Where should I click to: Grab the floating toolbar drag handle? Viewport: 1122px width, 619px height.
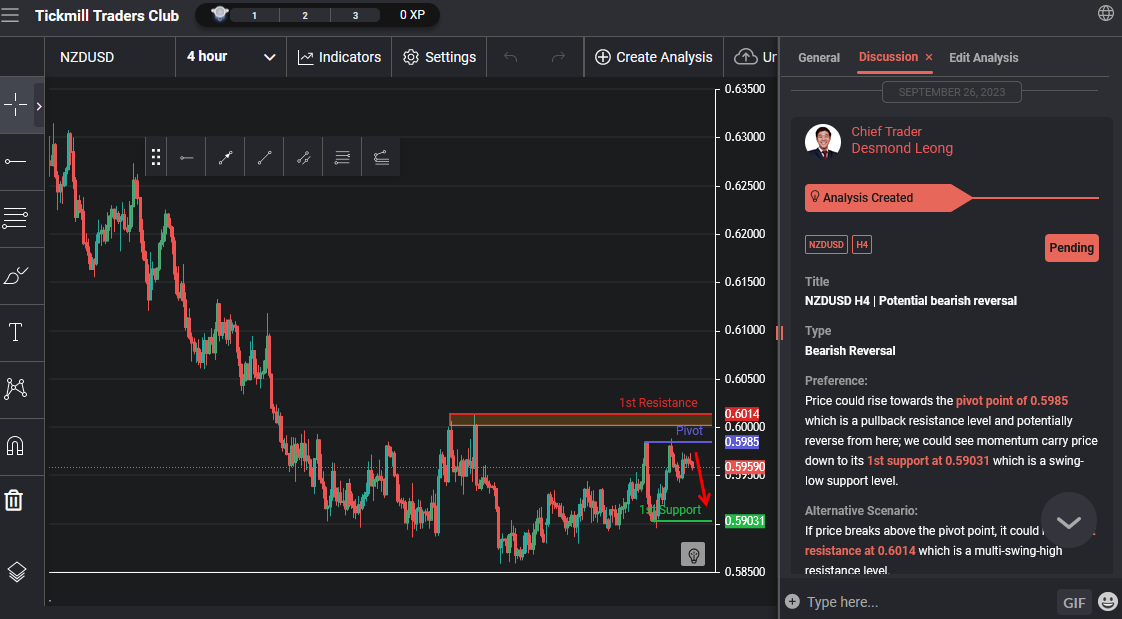(155, 157)
